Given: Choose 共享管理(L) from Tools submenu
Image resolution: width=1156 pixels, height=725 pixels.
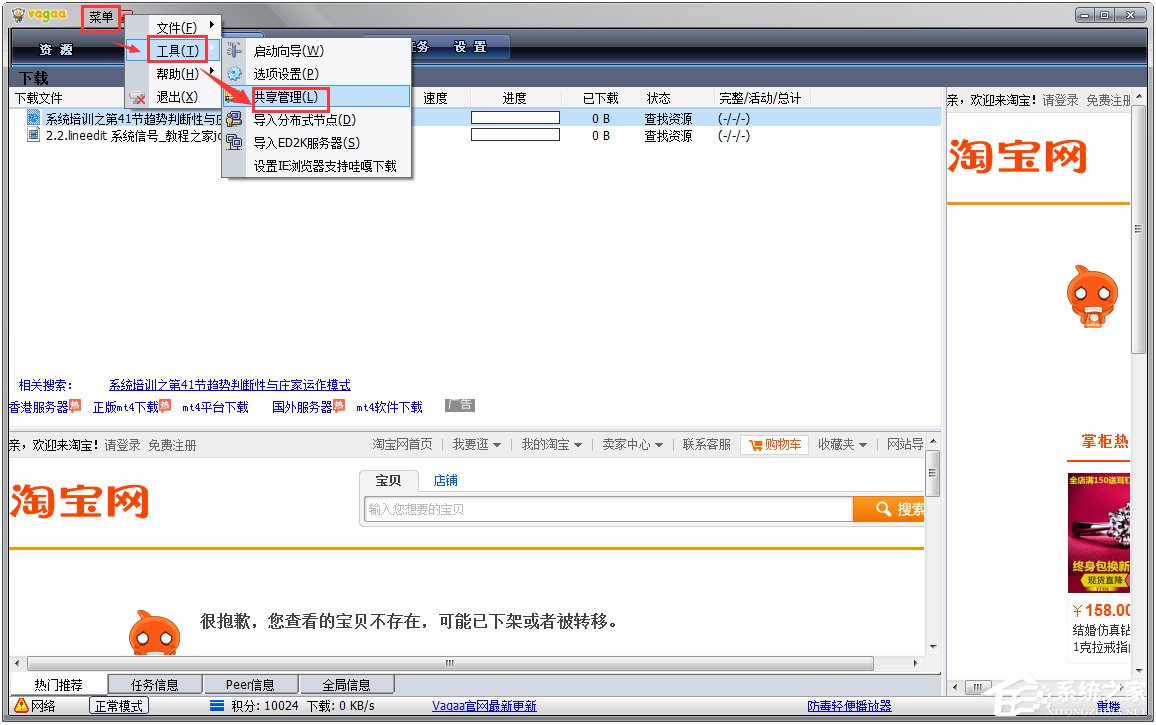Looking at the screenshot, I should tap(285, 97).
